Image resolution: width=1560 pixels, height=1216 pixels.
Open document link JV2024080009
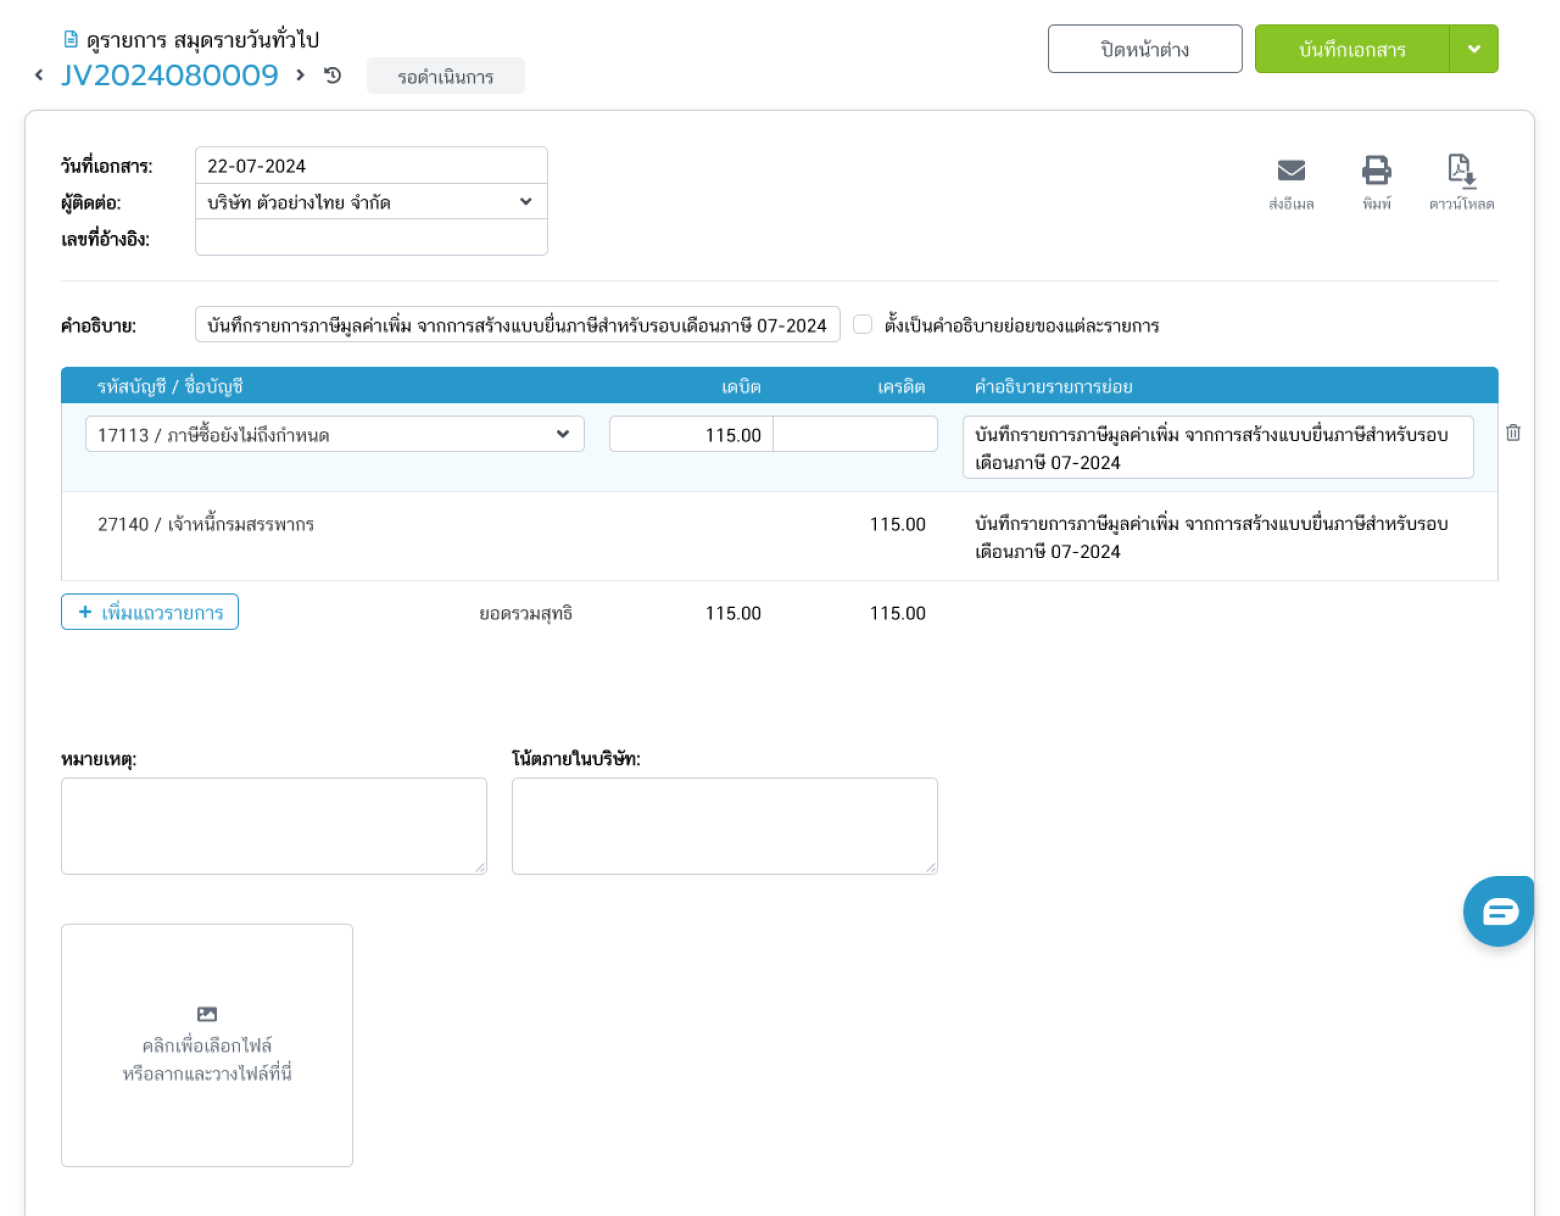pyautogui.click(x=170, y=75)
